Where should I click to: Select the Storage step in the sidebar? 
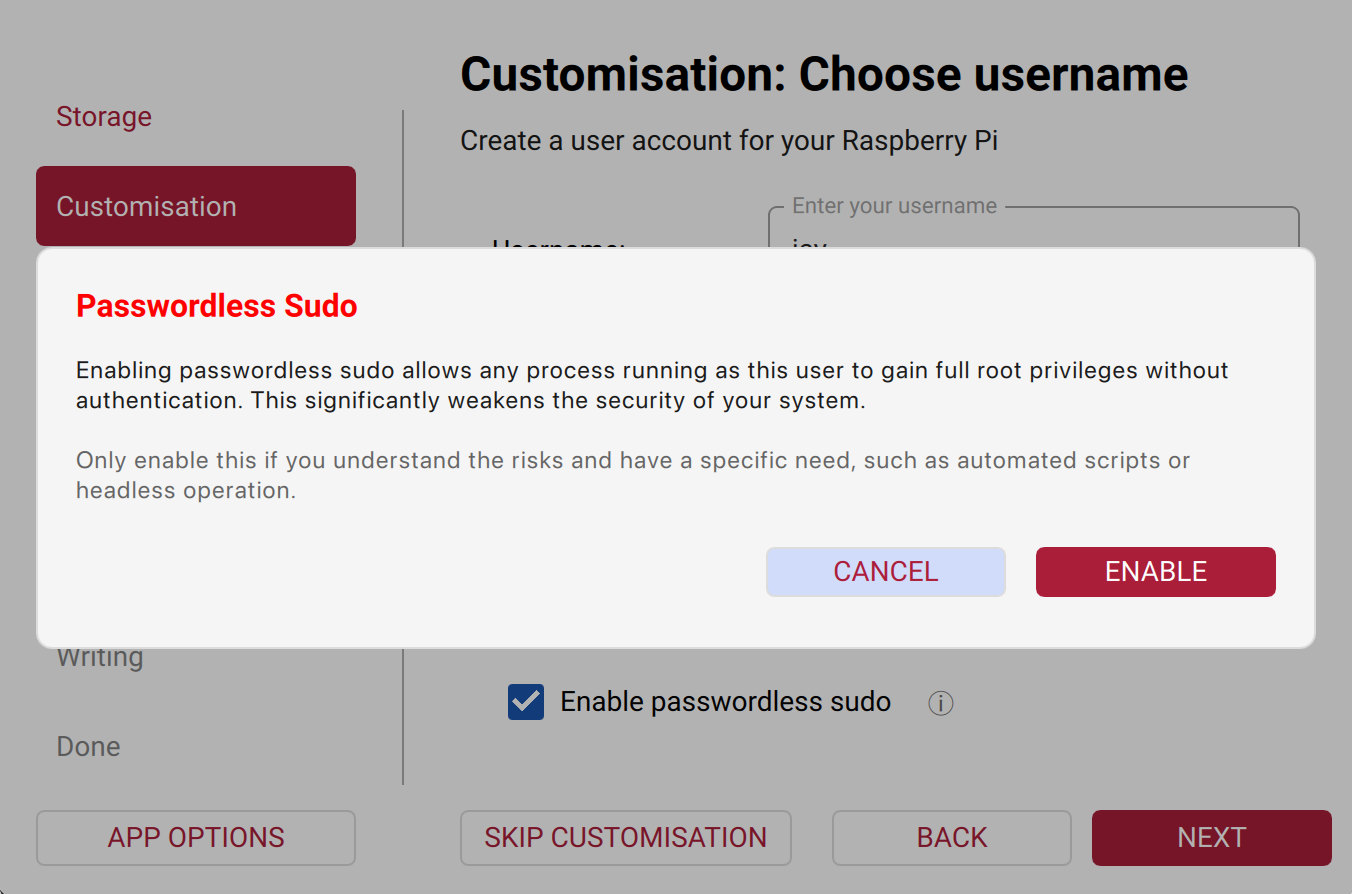tap(104, 116)
